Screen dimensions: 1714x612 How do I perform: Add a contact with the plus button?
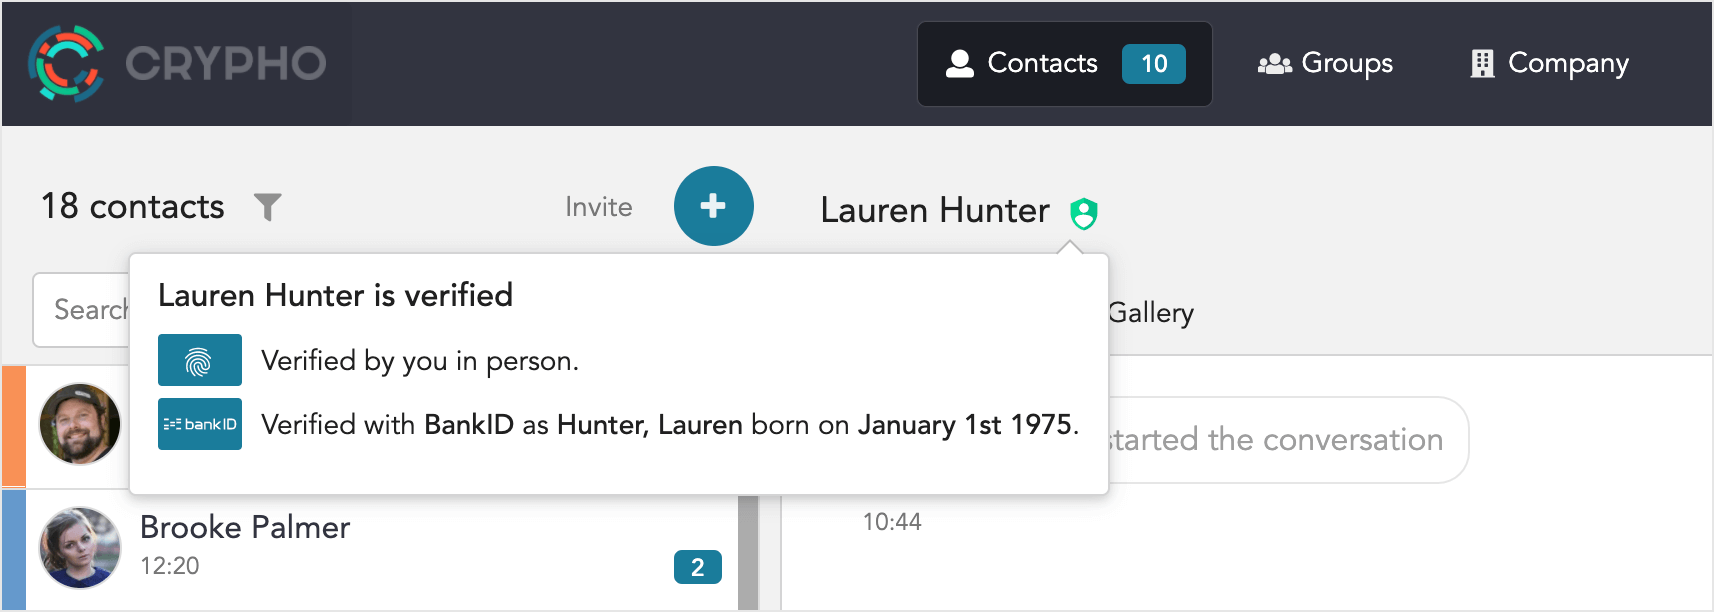713,206
